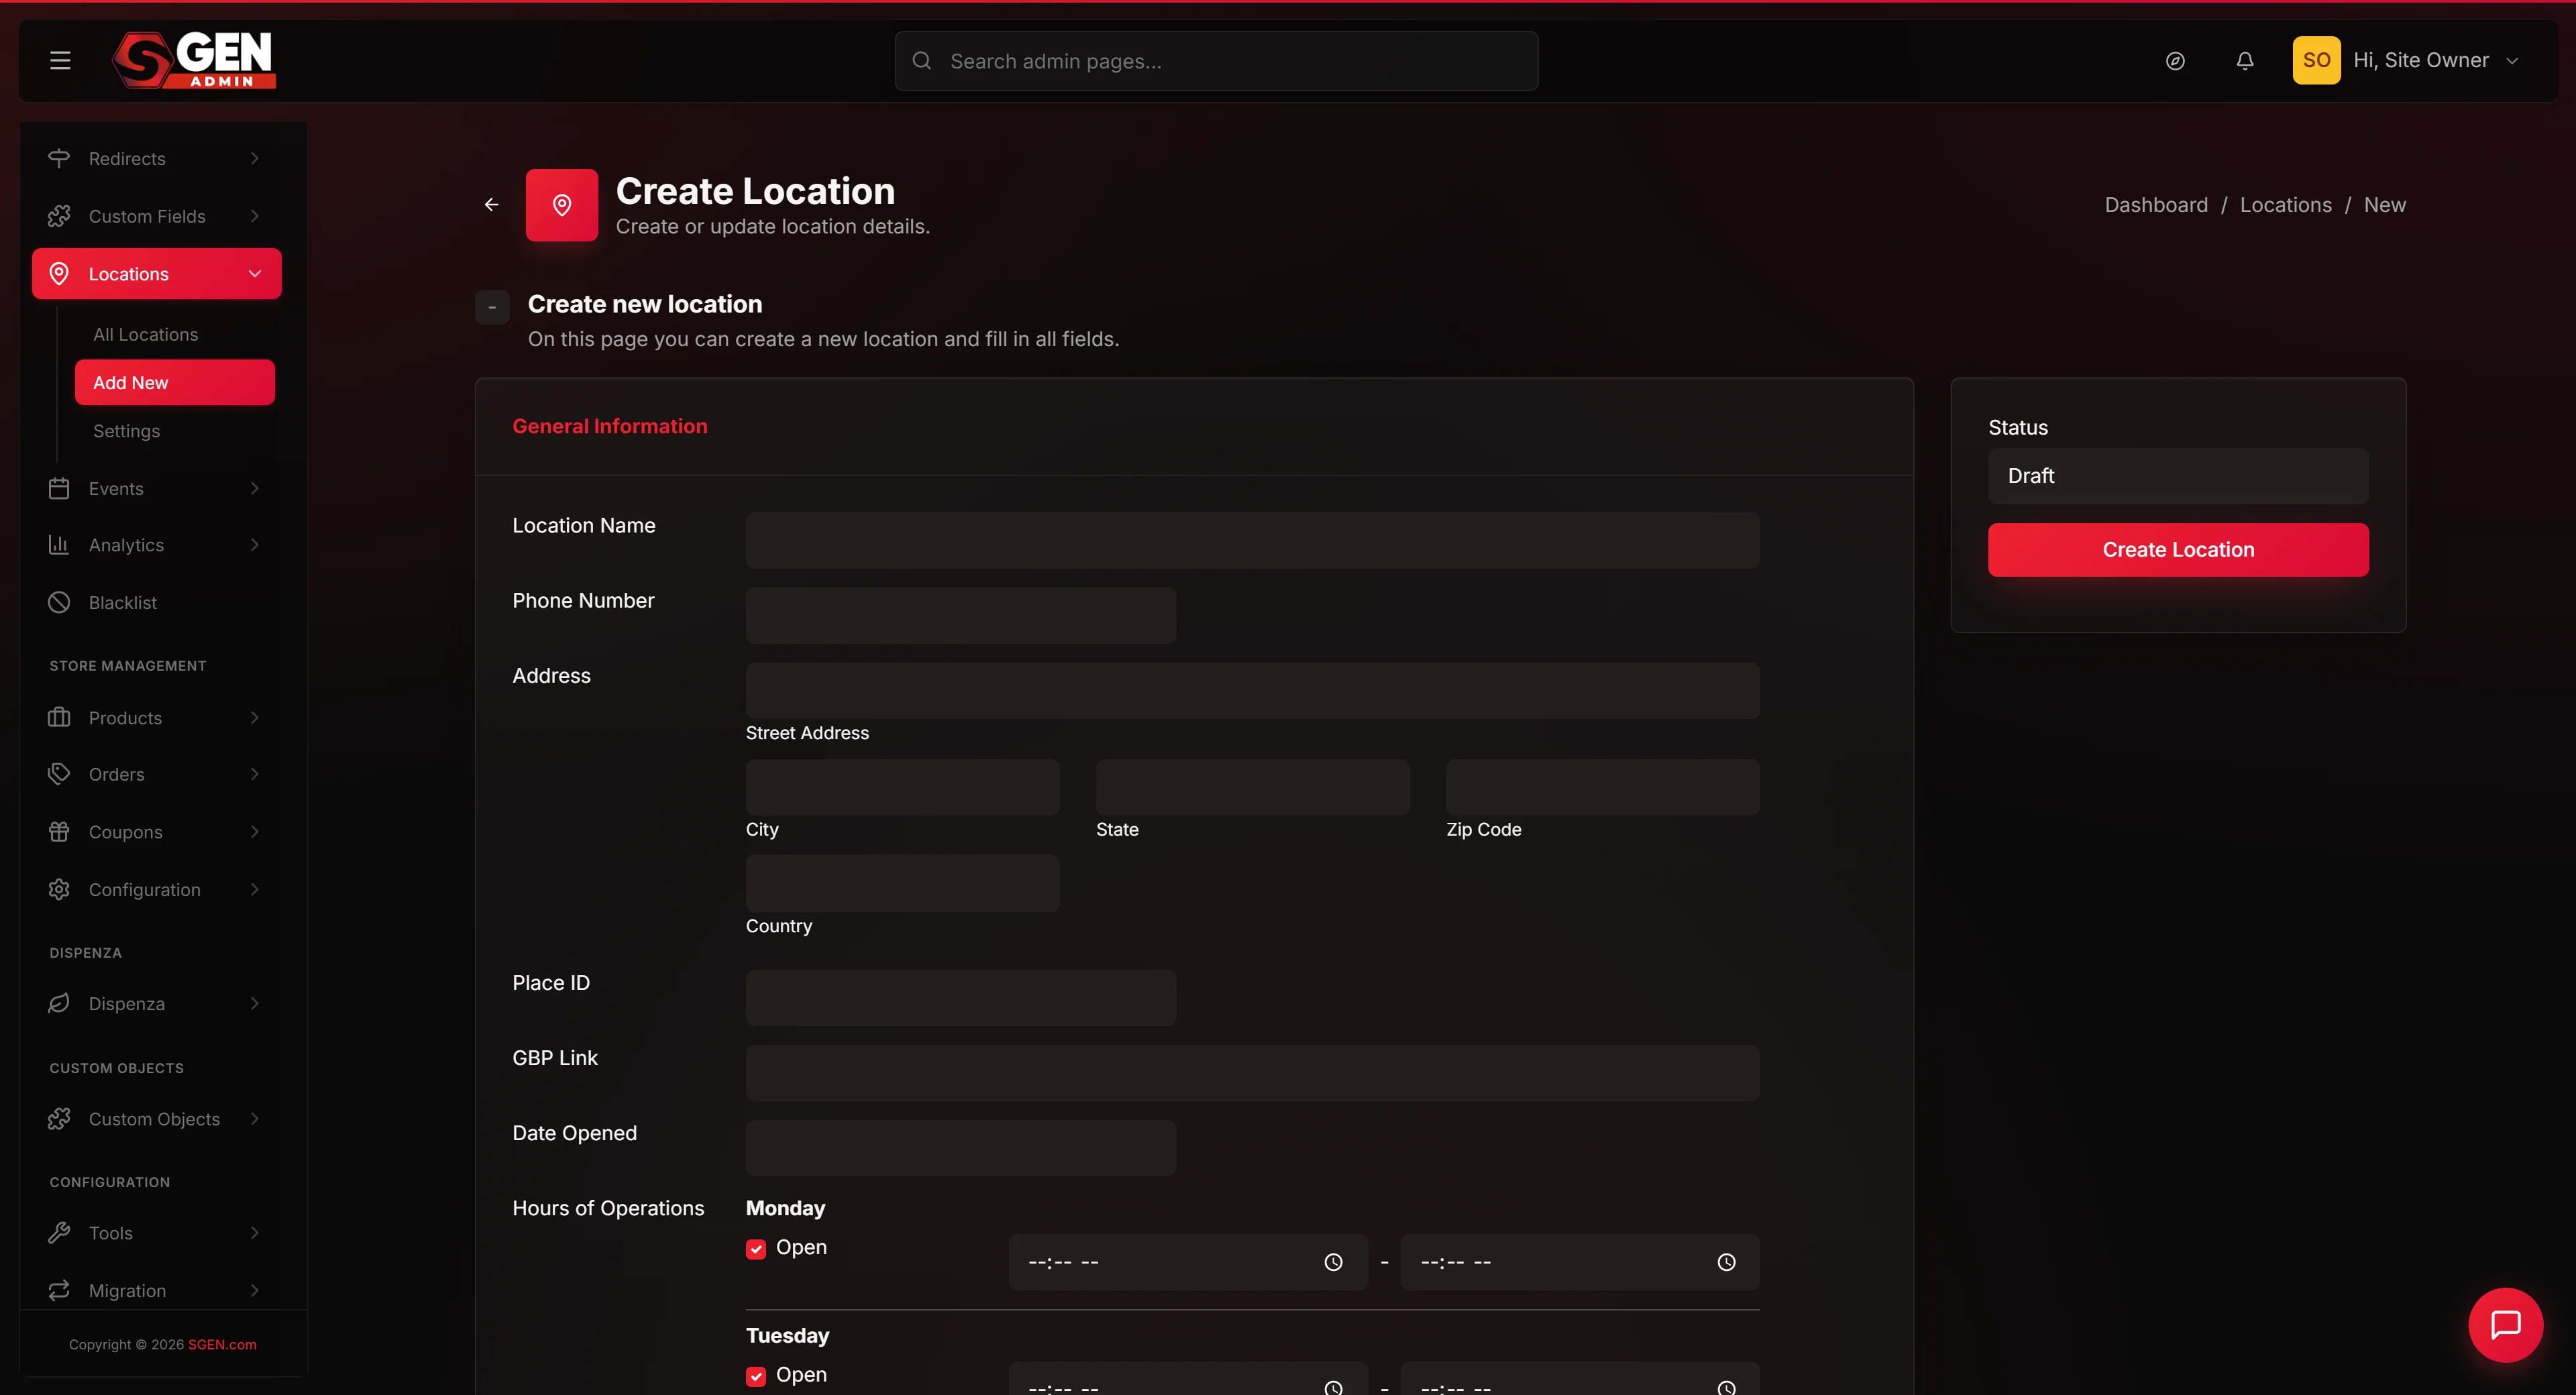Open the Dispenza menu item
Viewport: 2576px width, 1395px height.
tap(156, 1003)
